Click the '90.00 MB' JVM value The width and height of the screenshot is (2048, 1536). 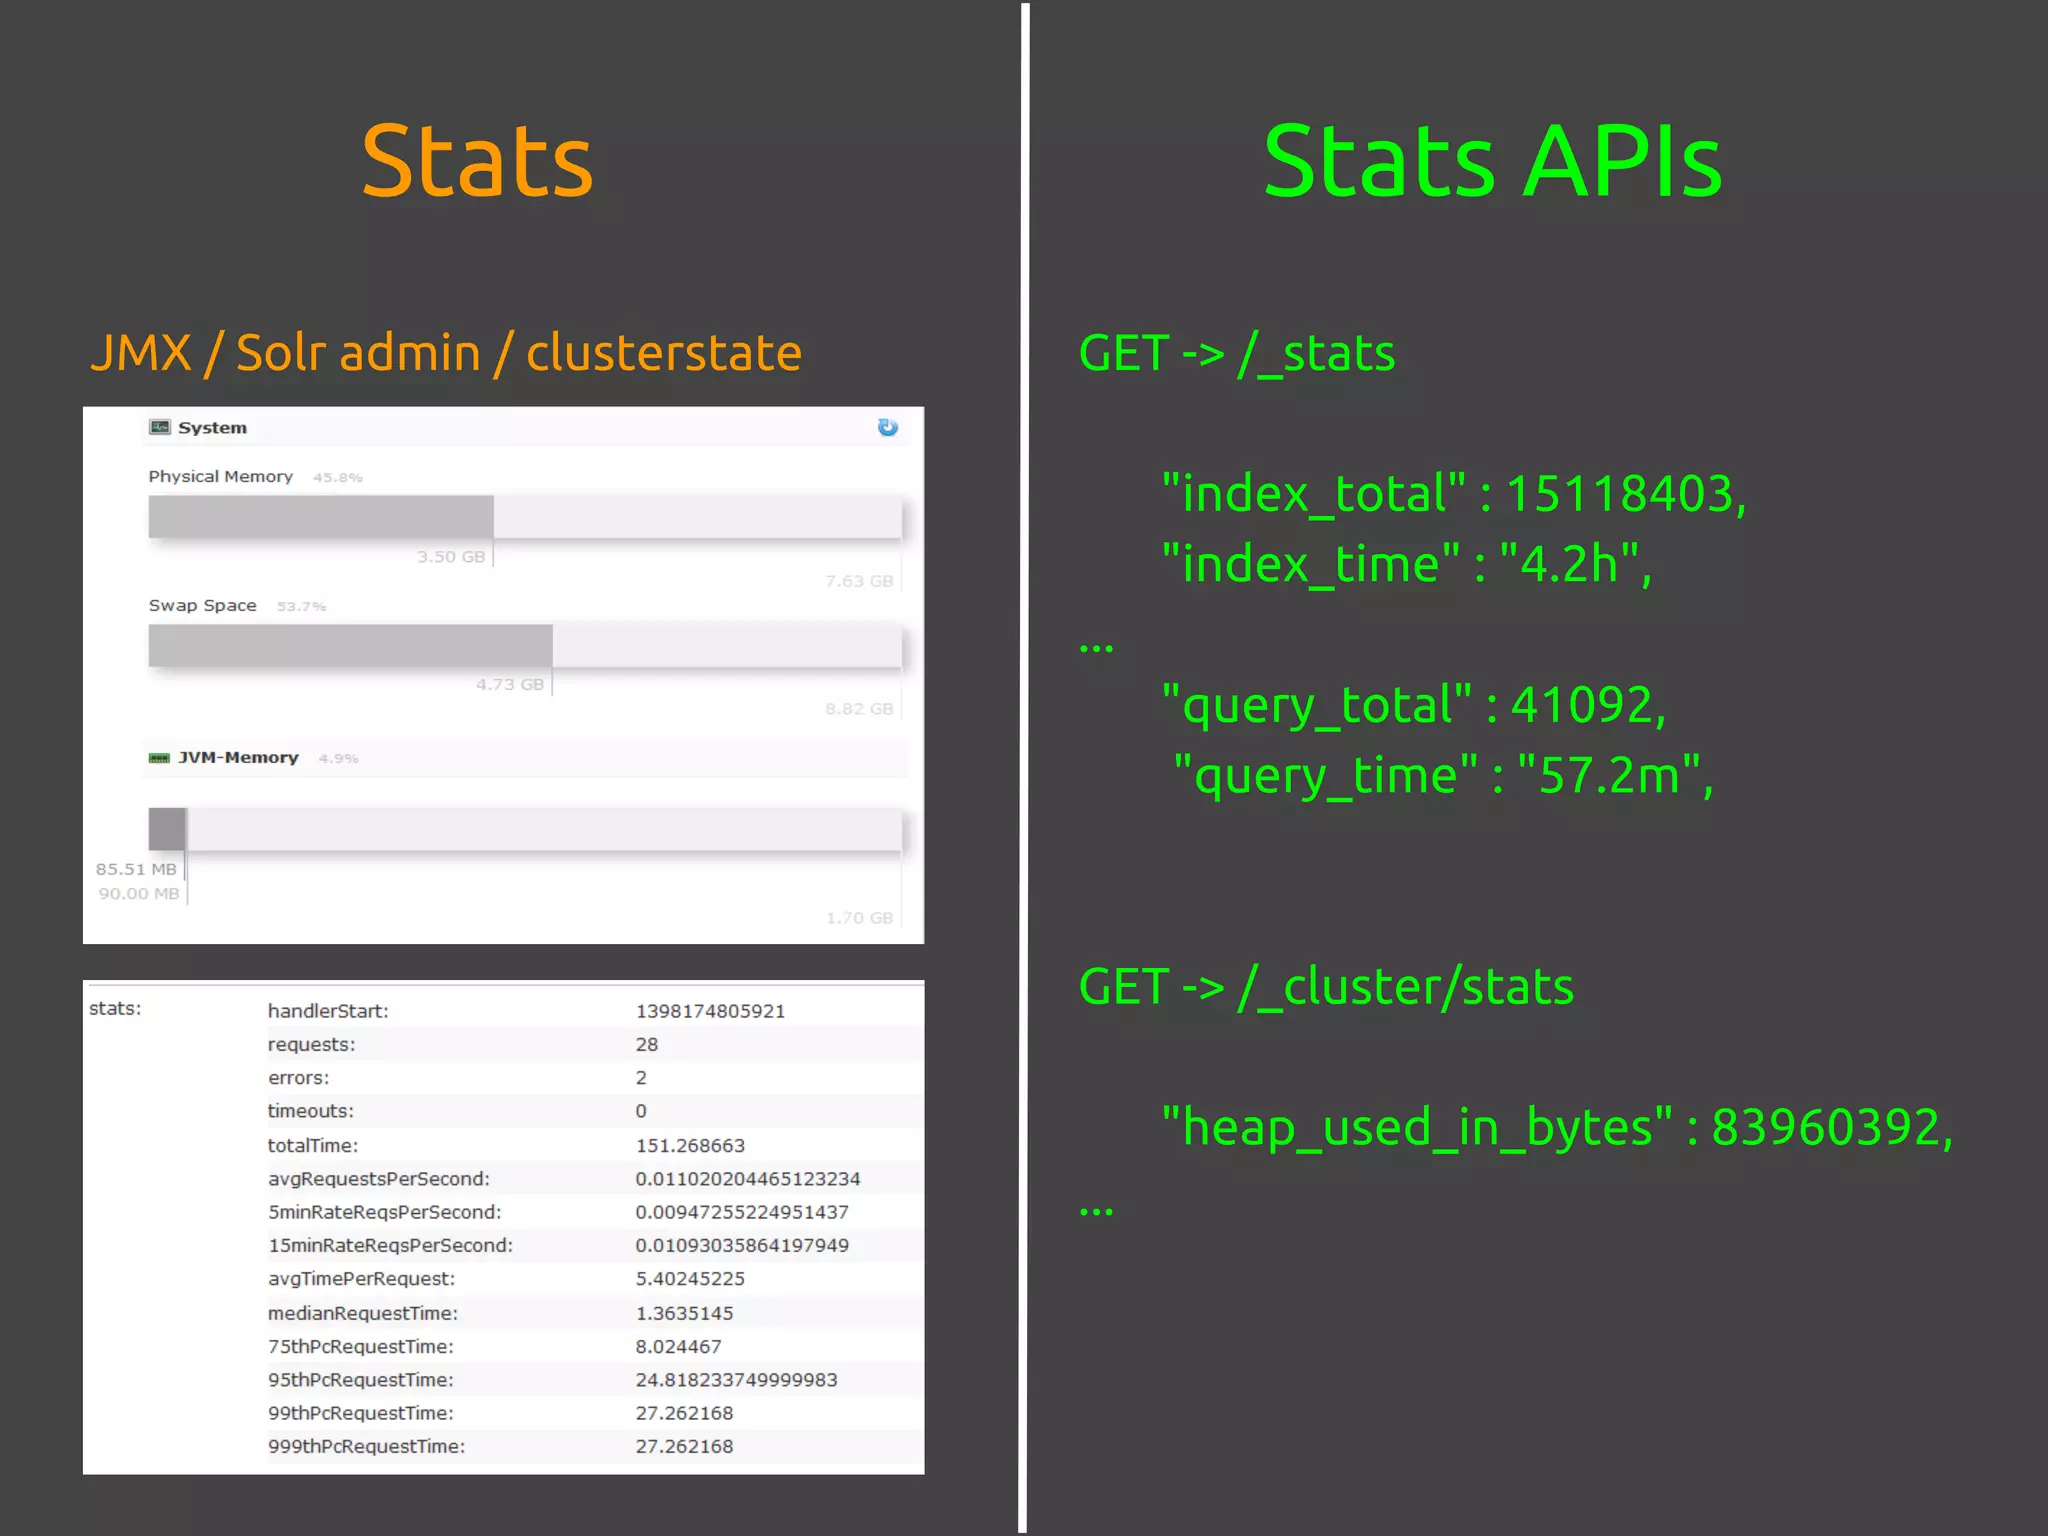pyautogui.click(x=138, y=894)
